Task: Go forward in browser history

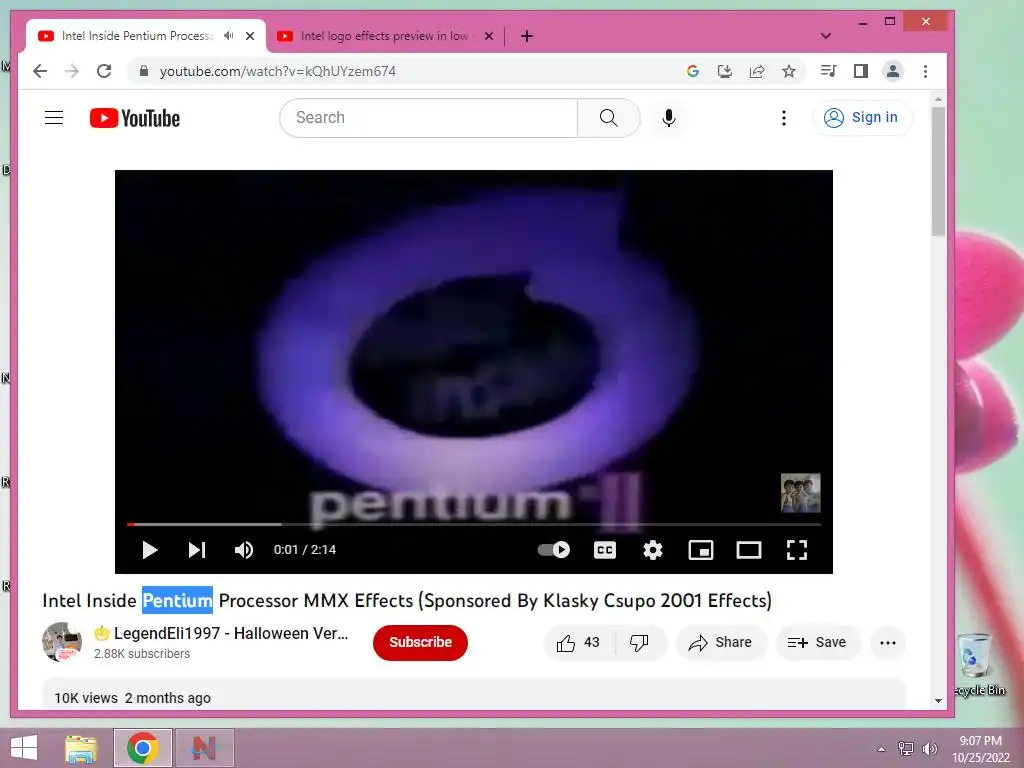Action: [x=72, y=71]
